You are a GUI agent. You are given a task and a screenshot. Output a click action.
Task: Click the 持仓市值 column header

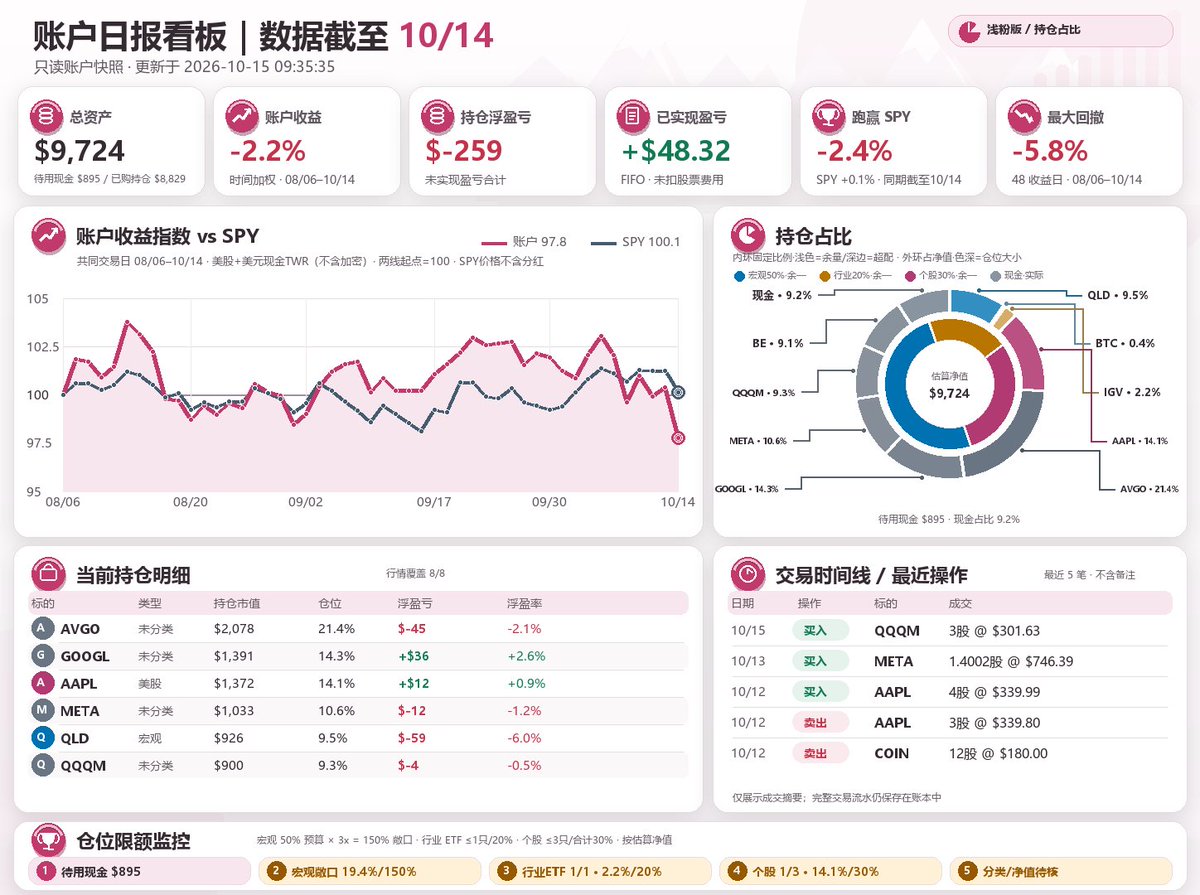(x=237, y=604)
